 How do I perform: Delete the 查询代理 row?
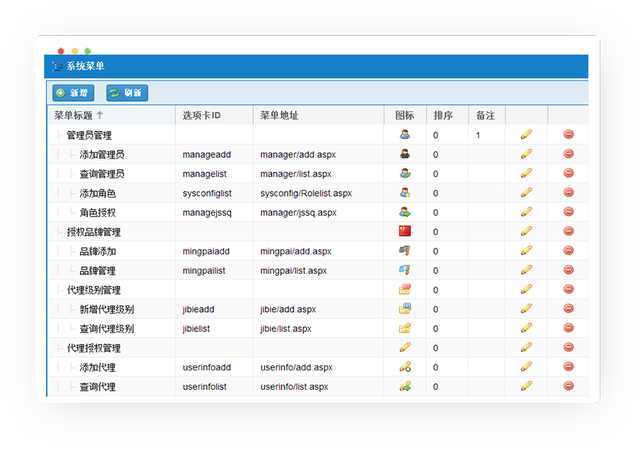pyautogui.click(x=568, y=386)
